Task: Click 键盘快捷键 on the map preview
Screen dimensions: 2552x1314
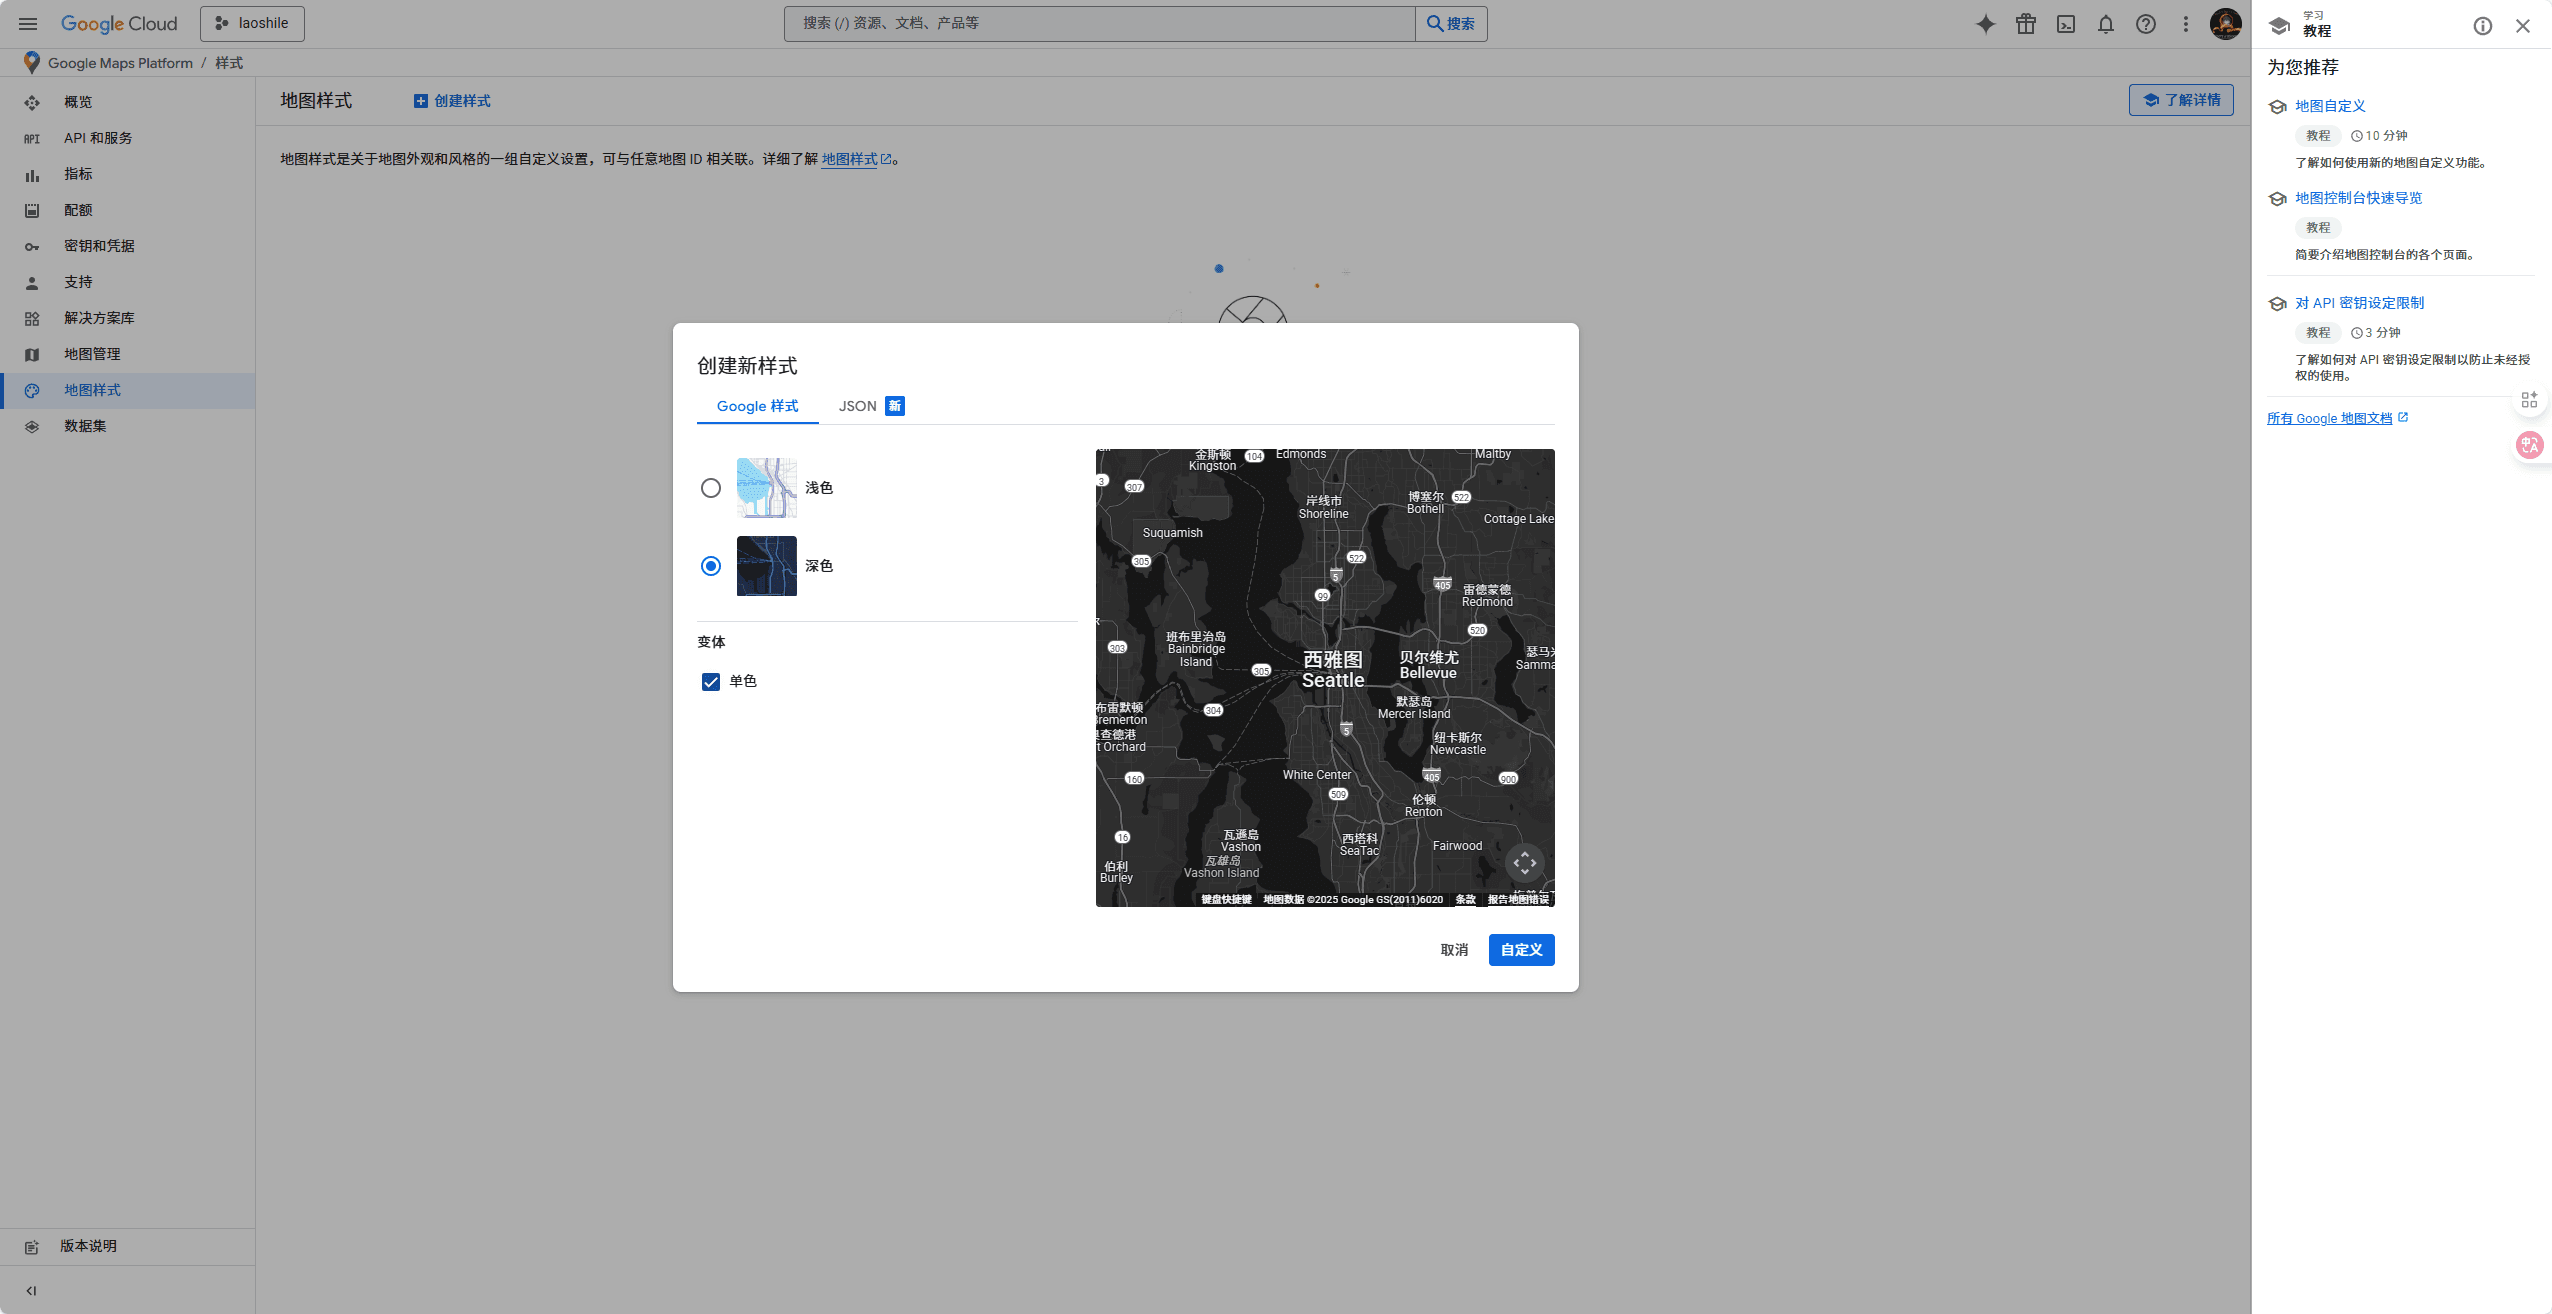Action: (x=1226, y=900)
